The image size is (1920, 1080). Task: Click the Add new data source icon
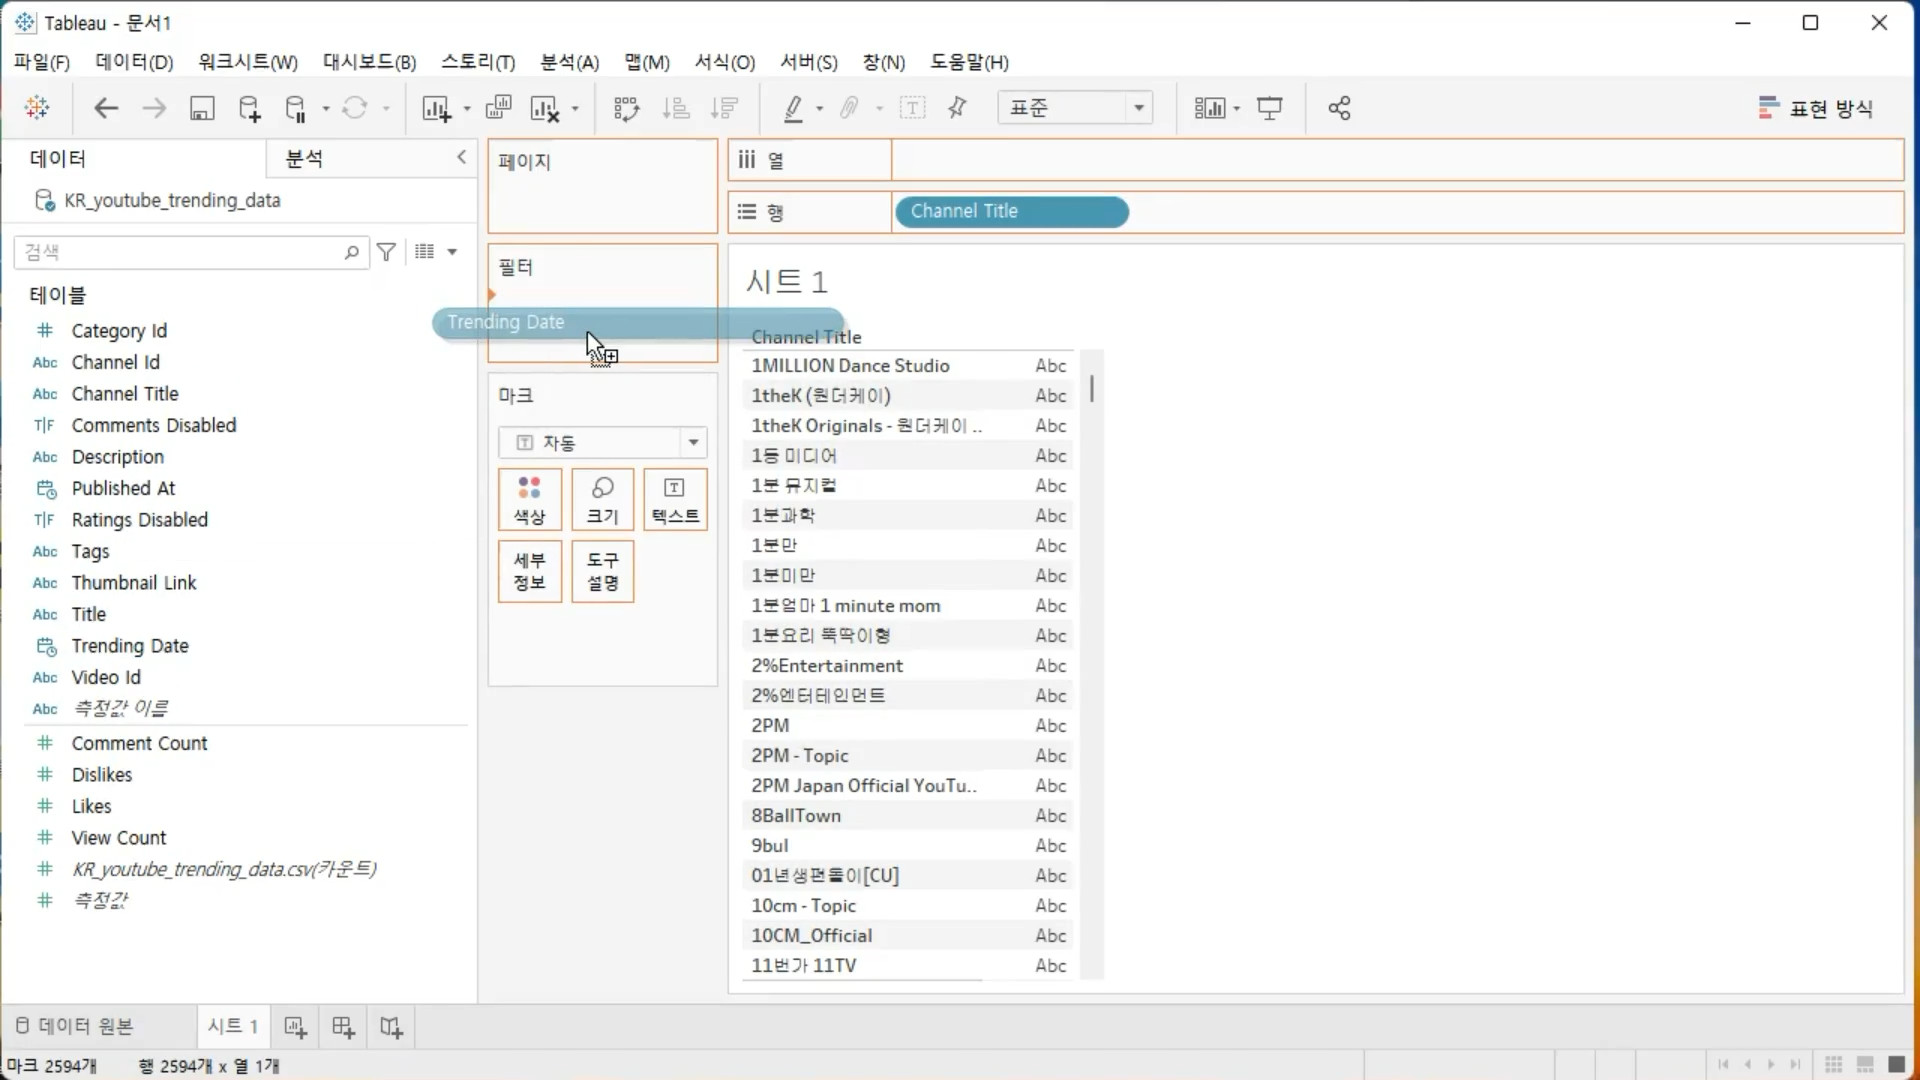coord(249,108)
